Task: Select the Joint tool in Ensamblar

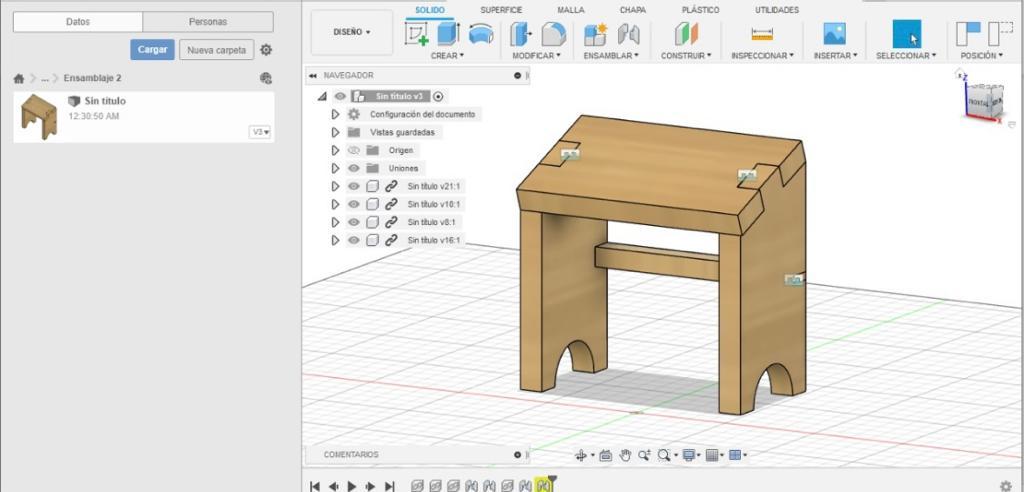Action: click(x=628, y=34)
